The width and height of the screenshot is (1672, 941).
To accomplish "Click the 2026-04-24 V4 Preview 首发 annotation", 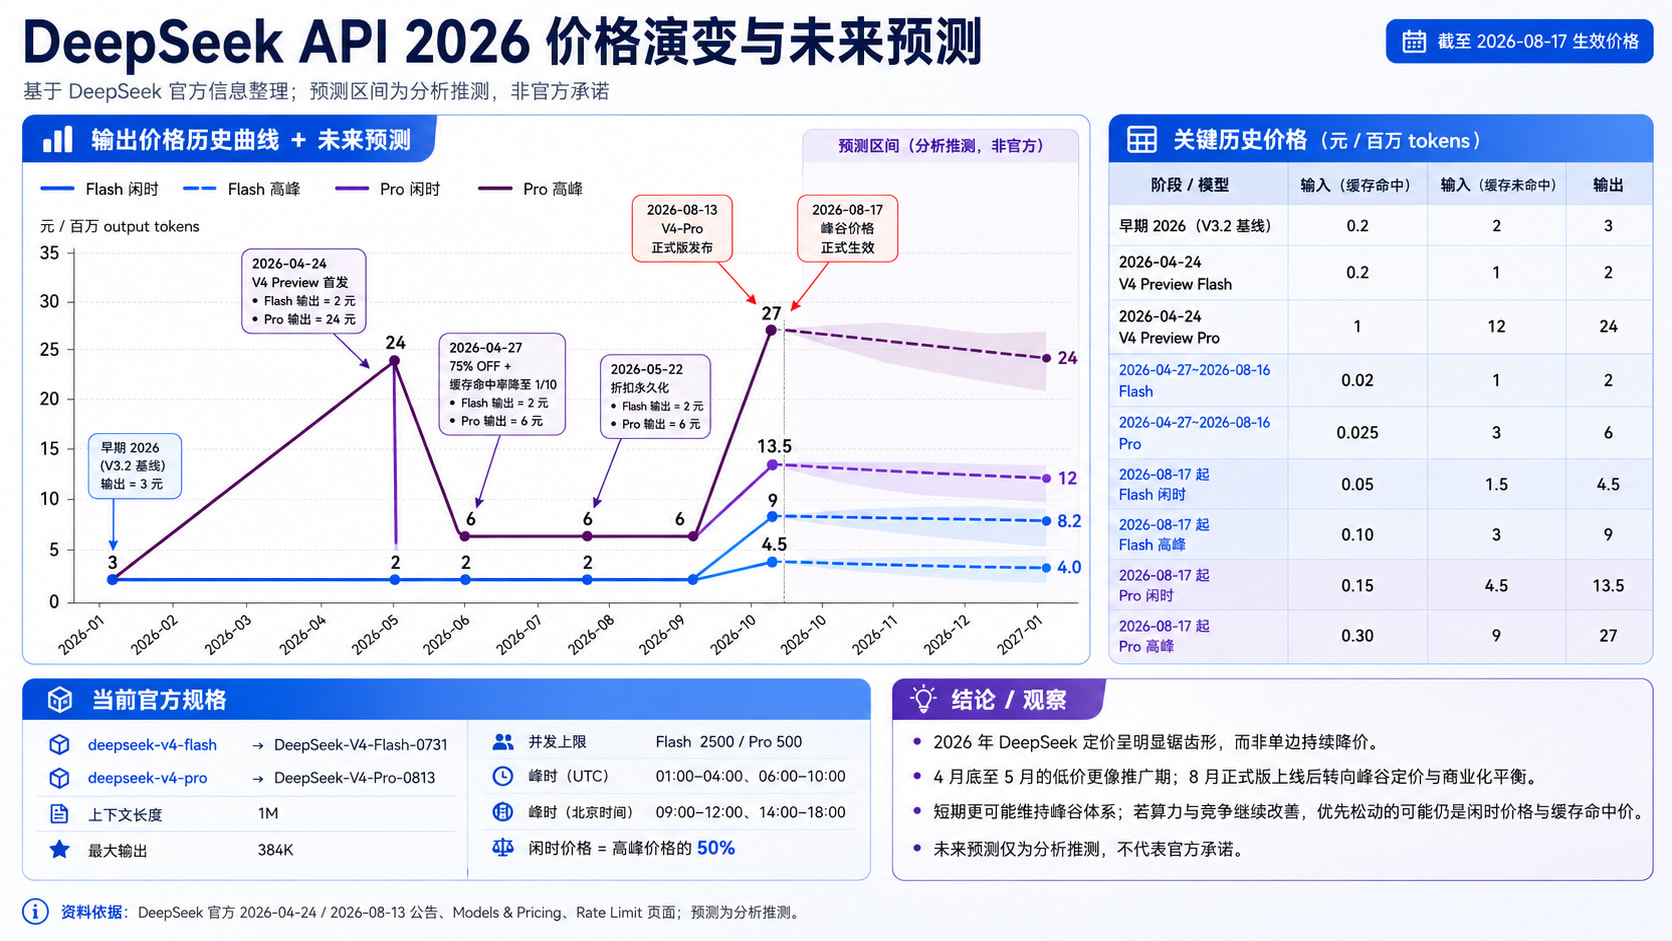I will pyautogui.click(x=303, y=291).
